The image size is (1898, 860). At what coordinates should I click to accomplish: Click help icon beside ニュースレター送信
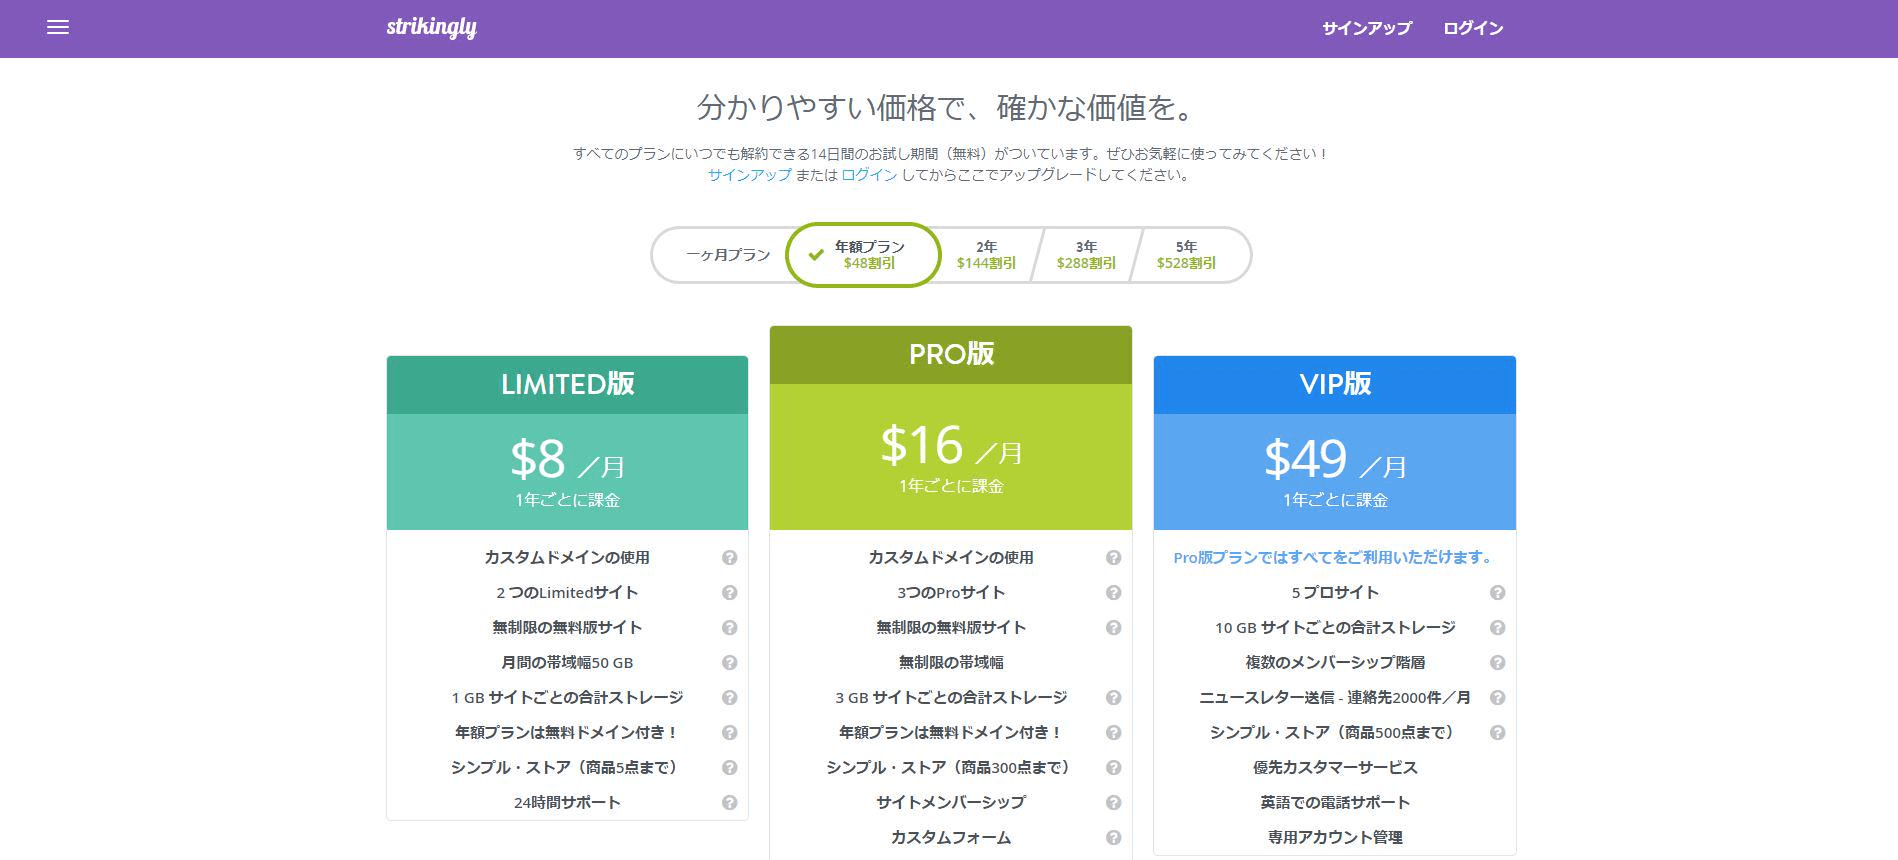tap(1498, 698)
